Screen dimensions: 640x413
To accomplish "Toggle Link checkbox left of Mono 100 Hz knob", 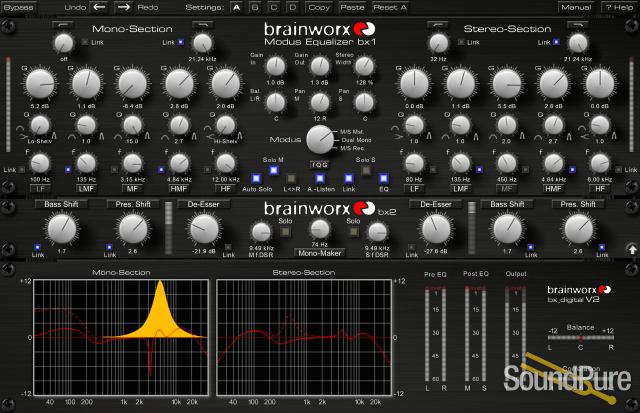I will [x=22, y=169].
